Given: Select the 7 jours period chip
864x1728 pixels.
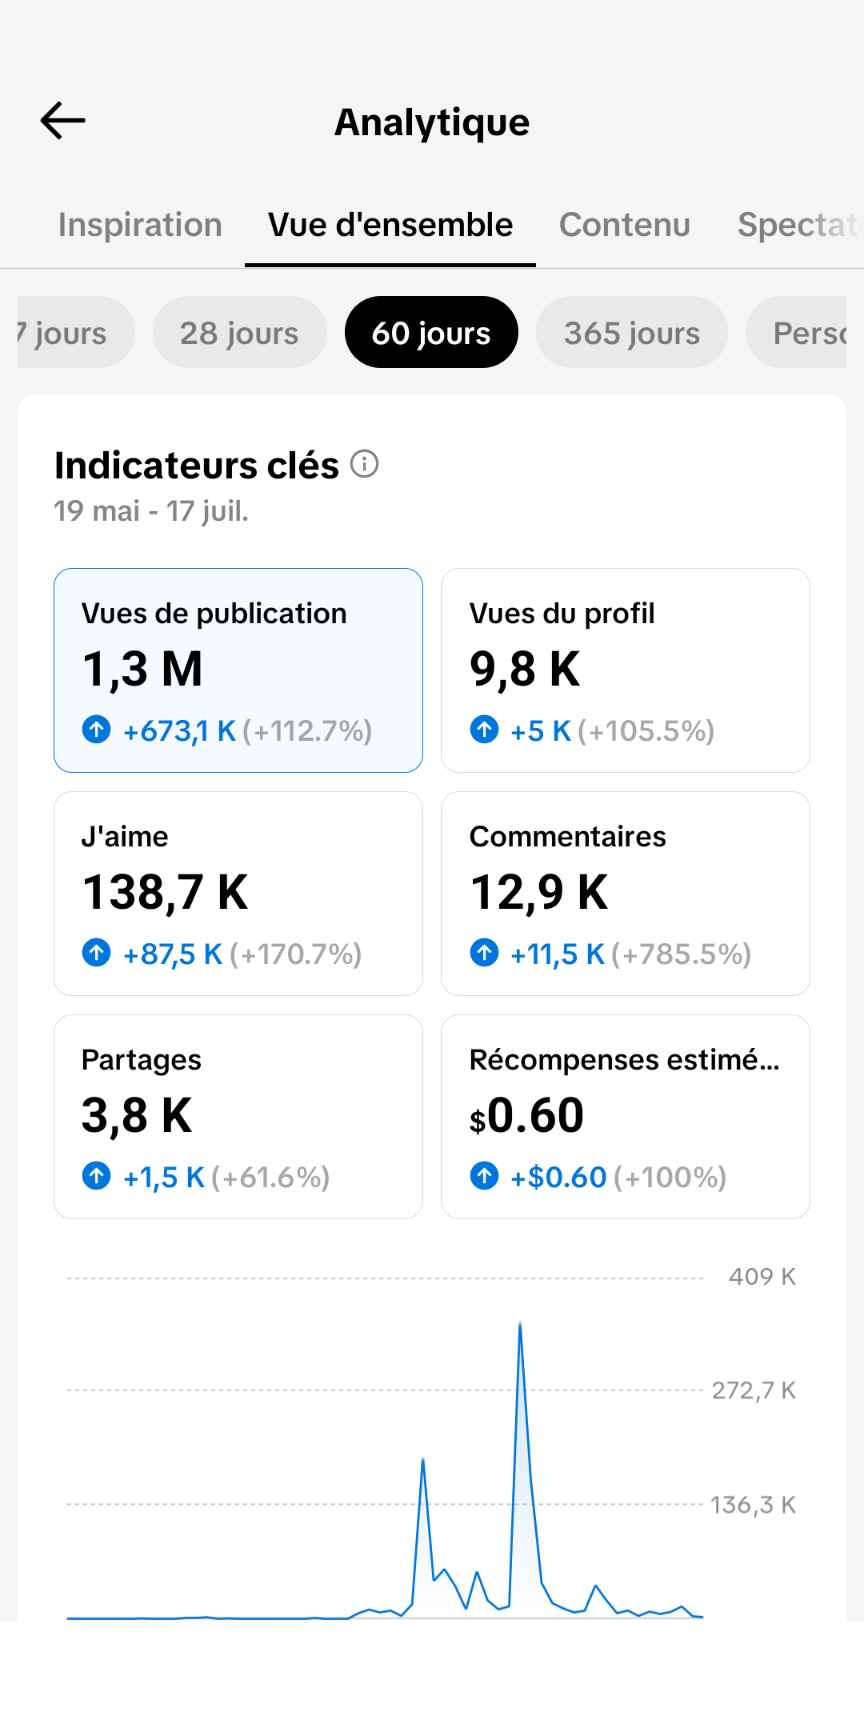Looking at the screenshot, I should (76, 332).
